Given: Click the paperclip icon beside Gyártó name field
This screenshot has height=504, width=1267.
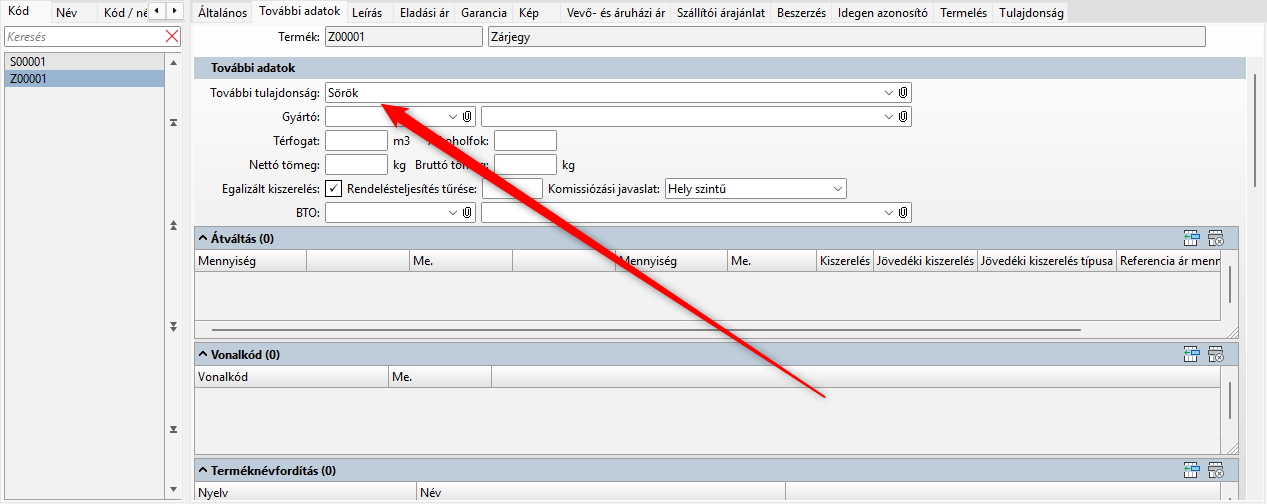Looking at the screenshot, I should click(x=903, y=116).
